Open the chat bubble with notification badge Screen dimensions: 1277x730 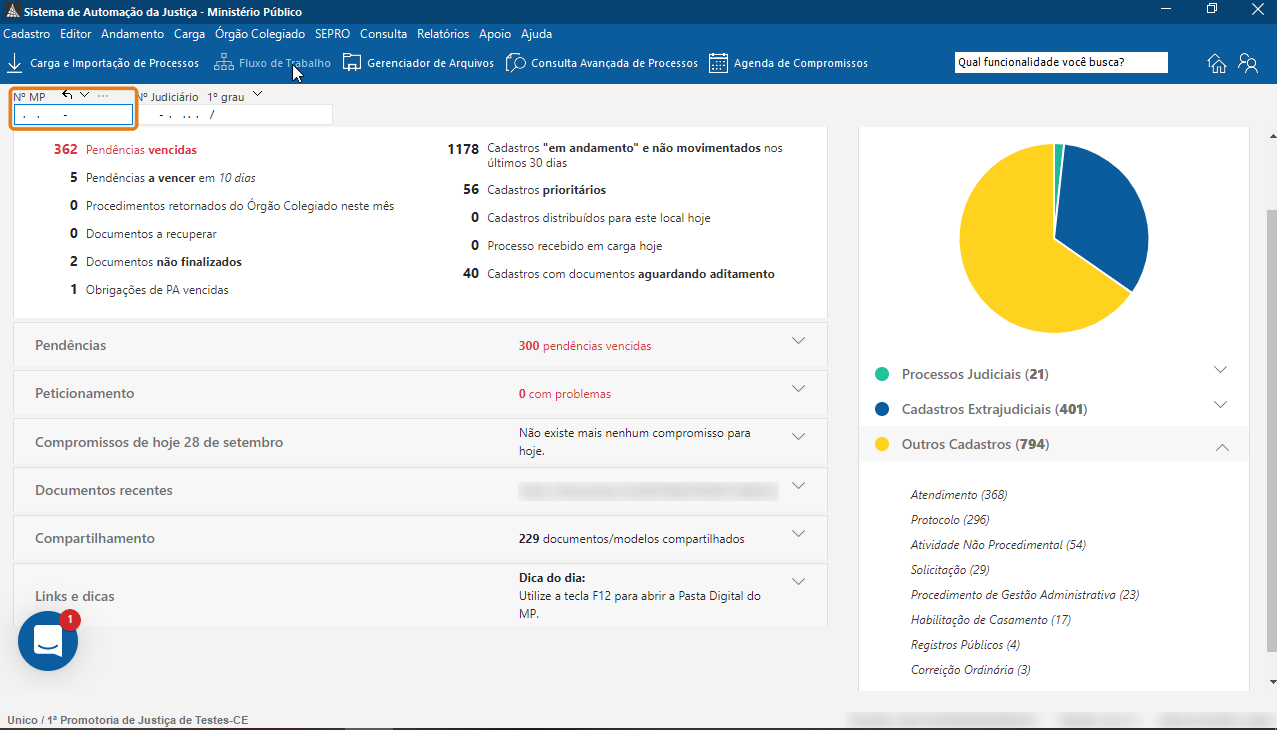click(47, 640)
